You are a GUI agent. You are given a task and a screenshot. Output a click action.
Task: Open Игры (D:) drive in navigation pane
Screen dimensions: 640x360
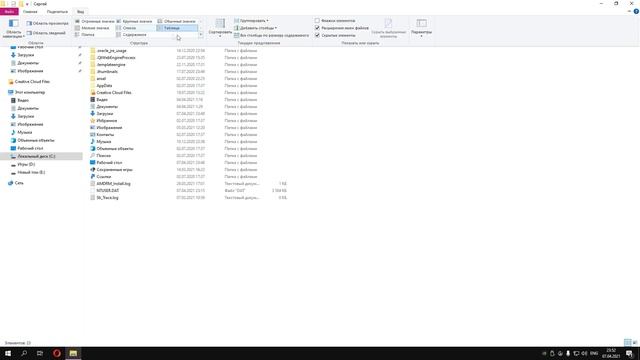pyautogui.click(x=26, y=164)
